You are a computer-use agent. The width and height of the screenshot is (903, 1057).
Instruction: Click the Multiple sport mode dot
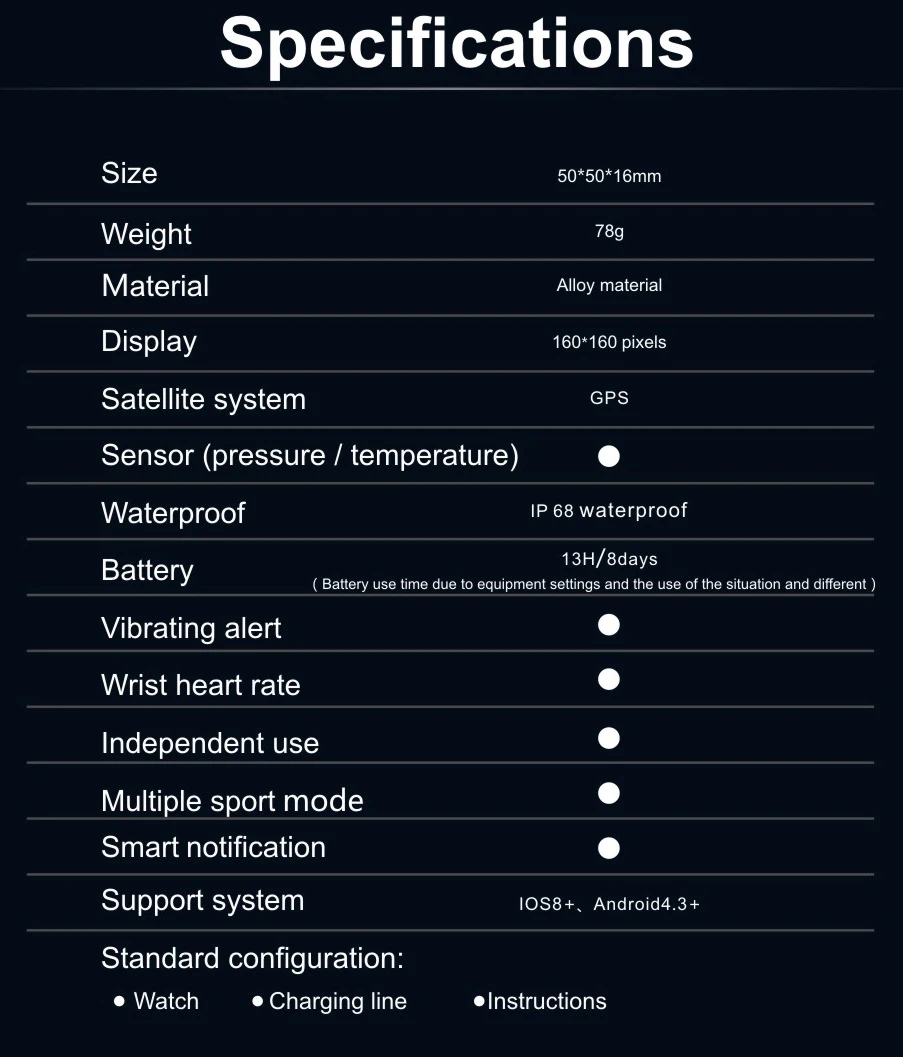coord(609,793)
